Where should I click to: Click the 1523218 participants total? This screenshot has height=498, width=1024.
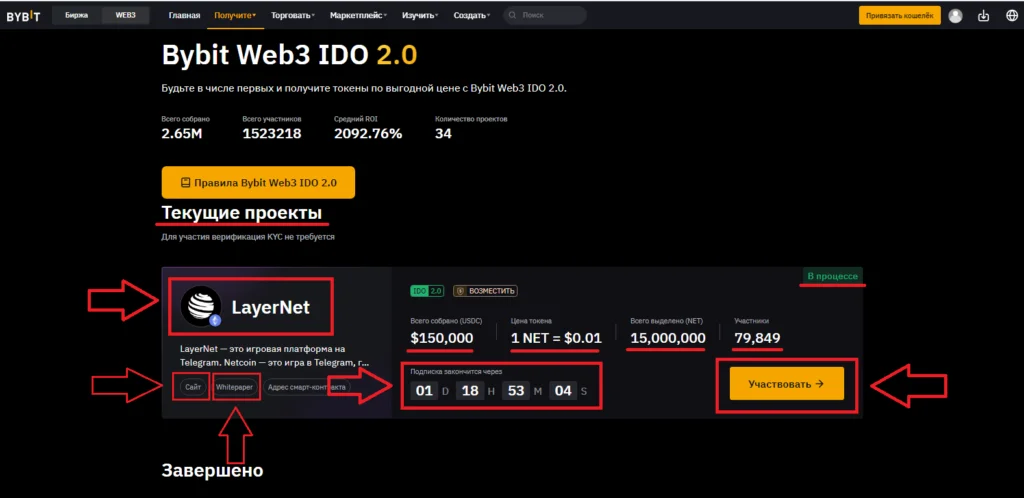point(272,134)
